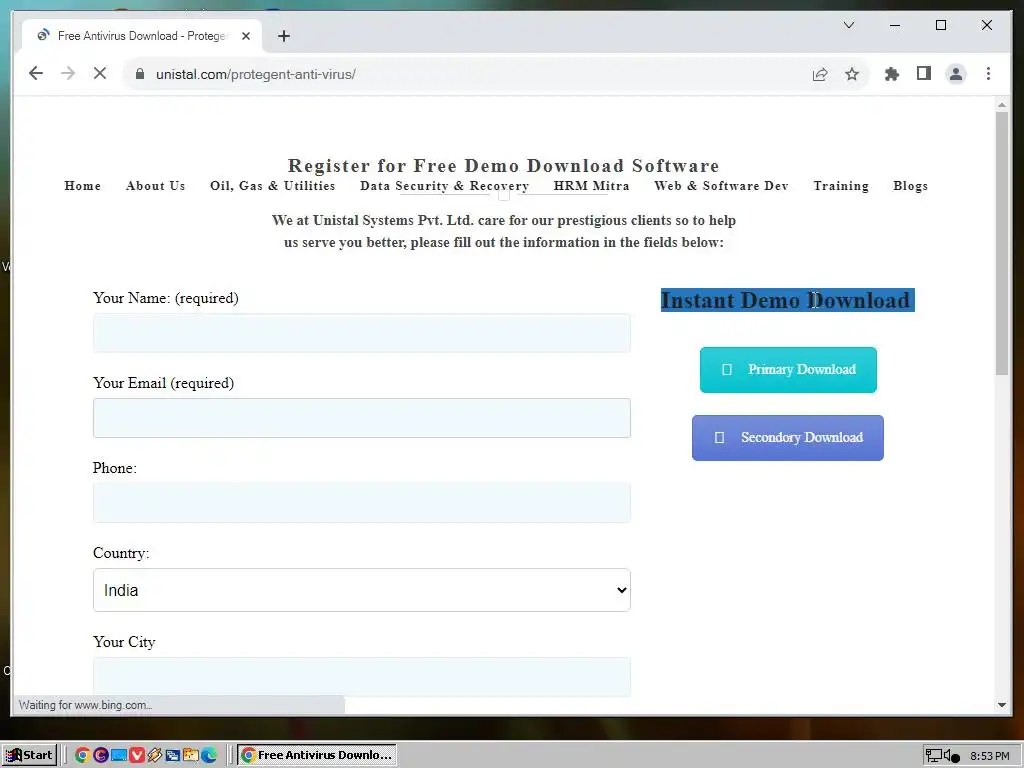Click the blue windows quick launch icon
Screen dimensions: 1024x768
click(x=172, y=755)
